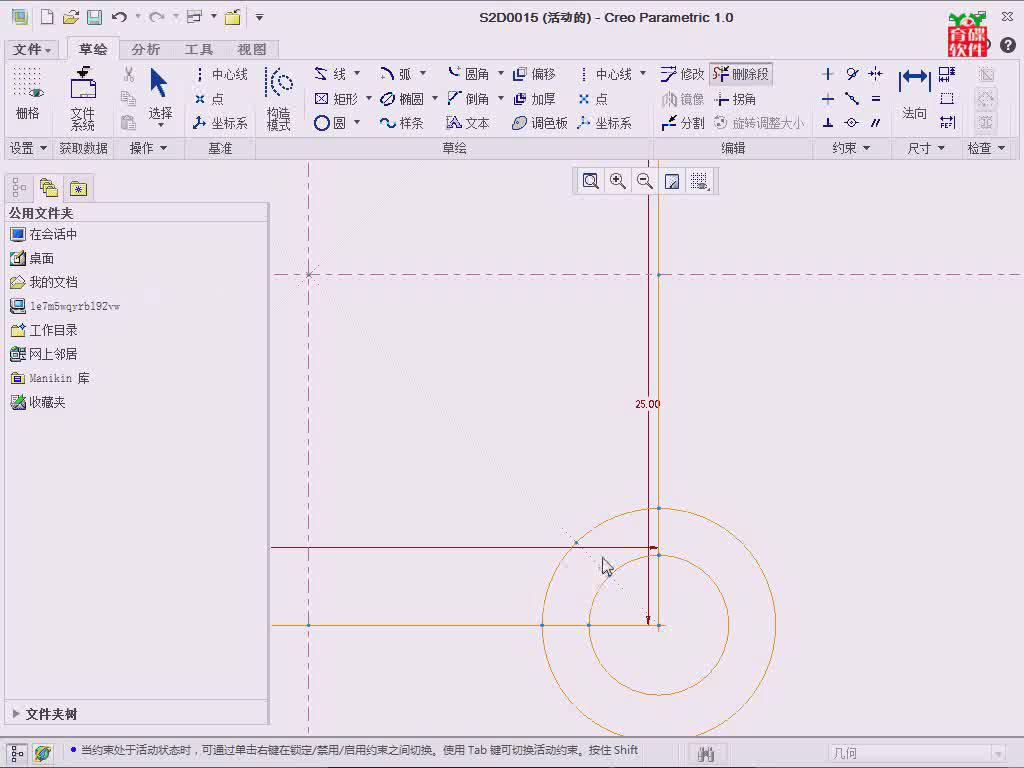
Task: Choose the 文本 text tool
Action: click(467, 123)
